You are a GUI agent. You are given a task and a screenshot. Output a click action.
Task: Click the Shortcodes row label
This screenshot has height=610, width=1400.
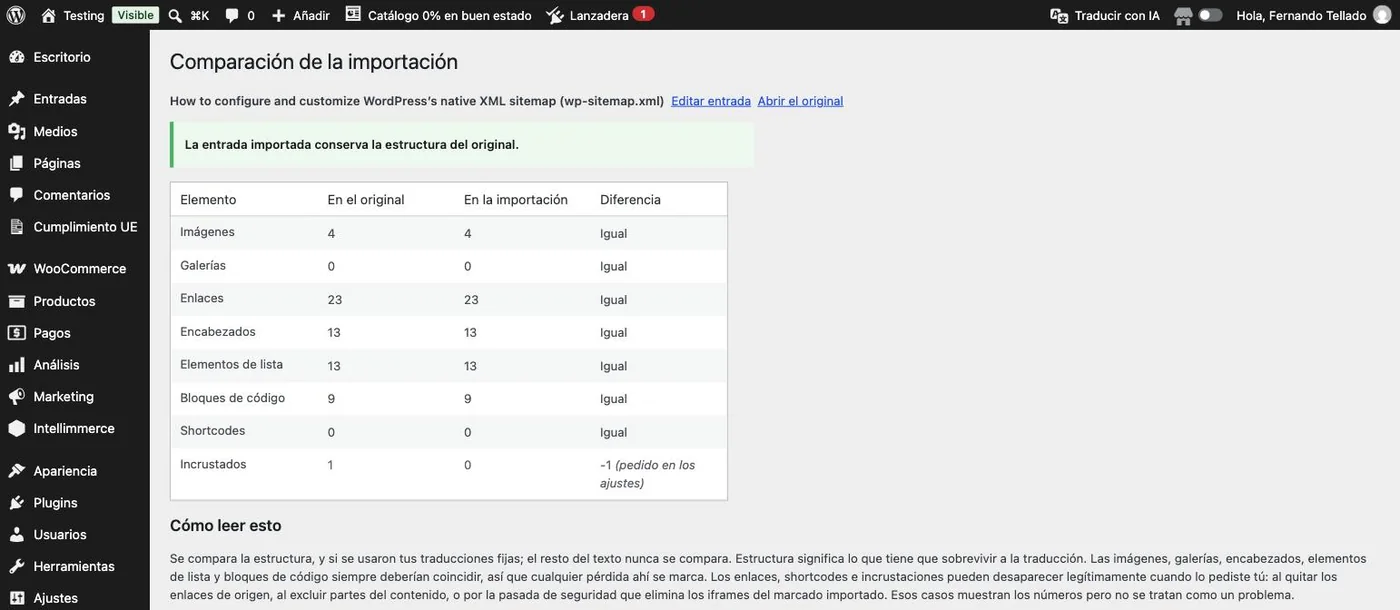[x=212, y=430]
